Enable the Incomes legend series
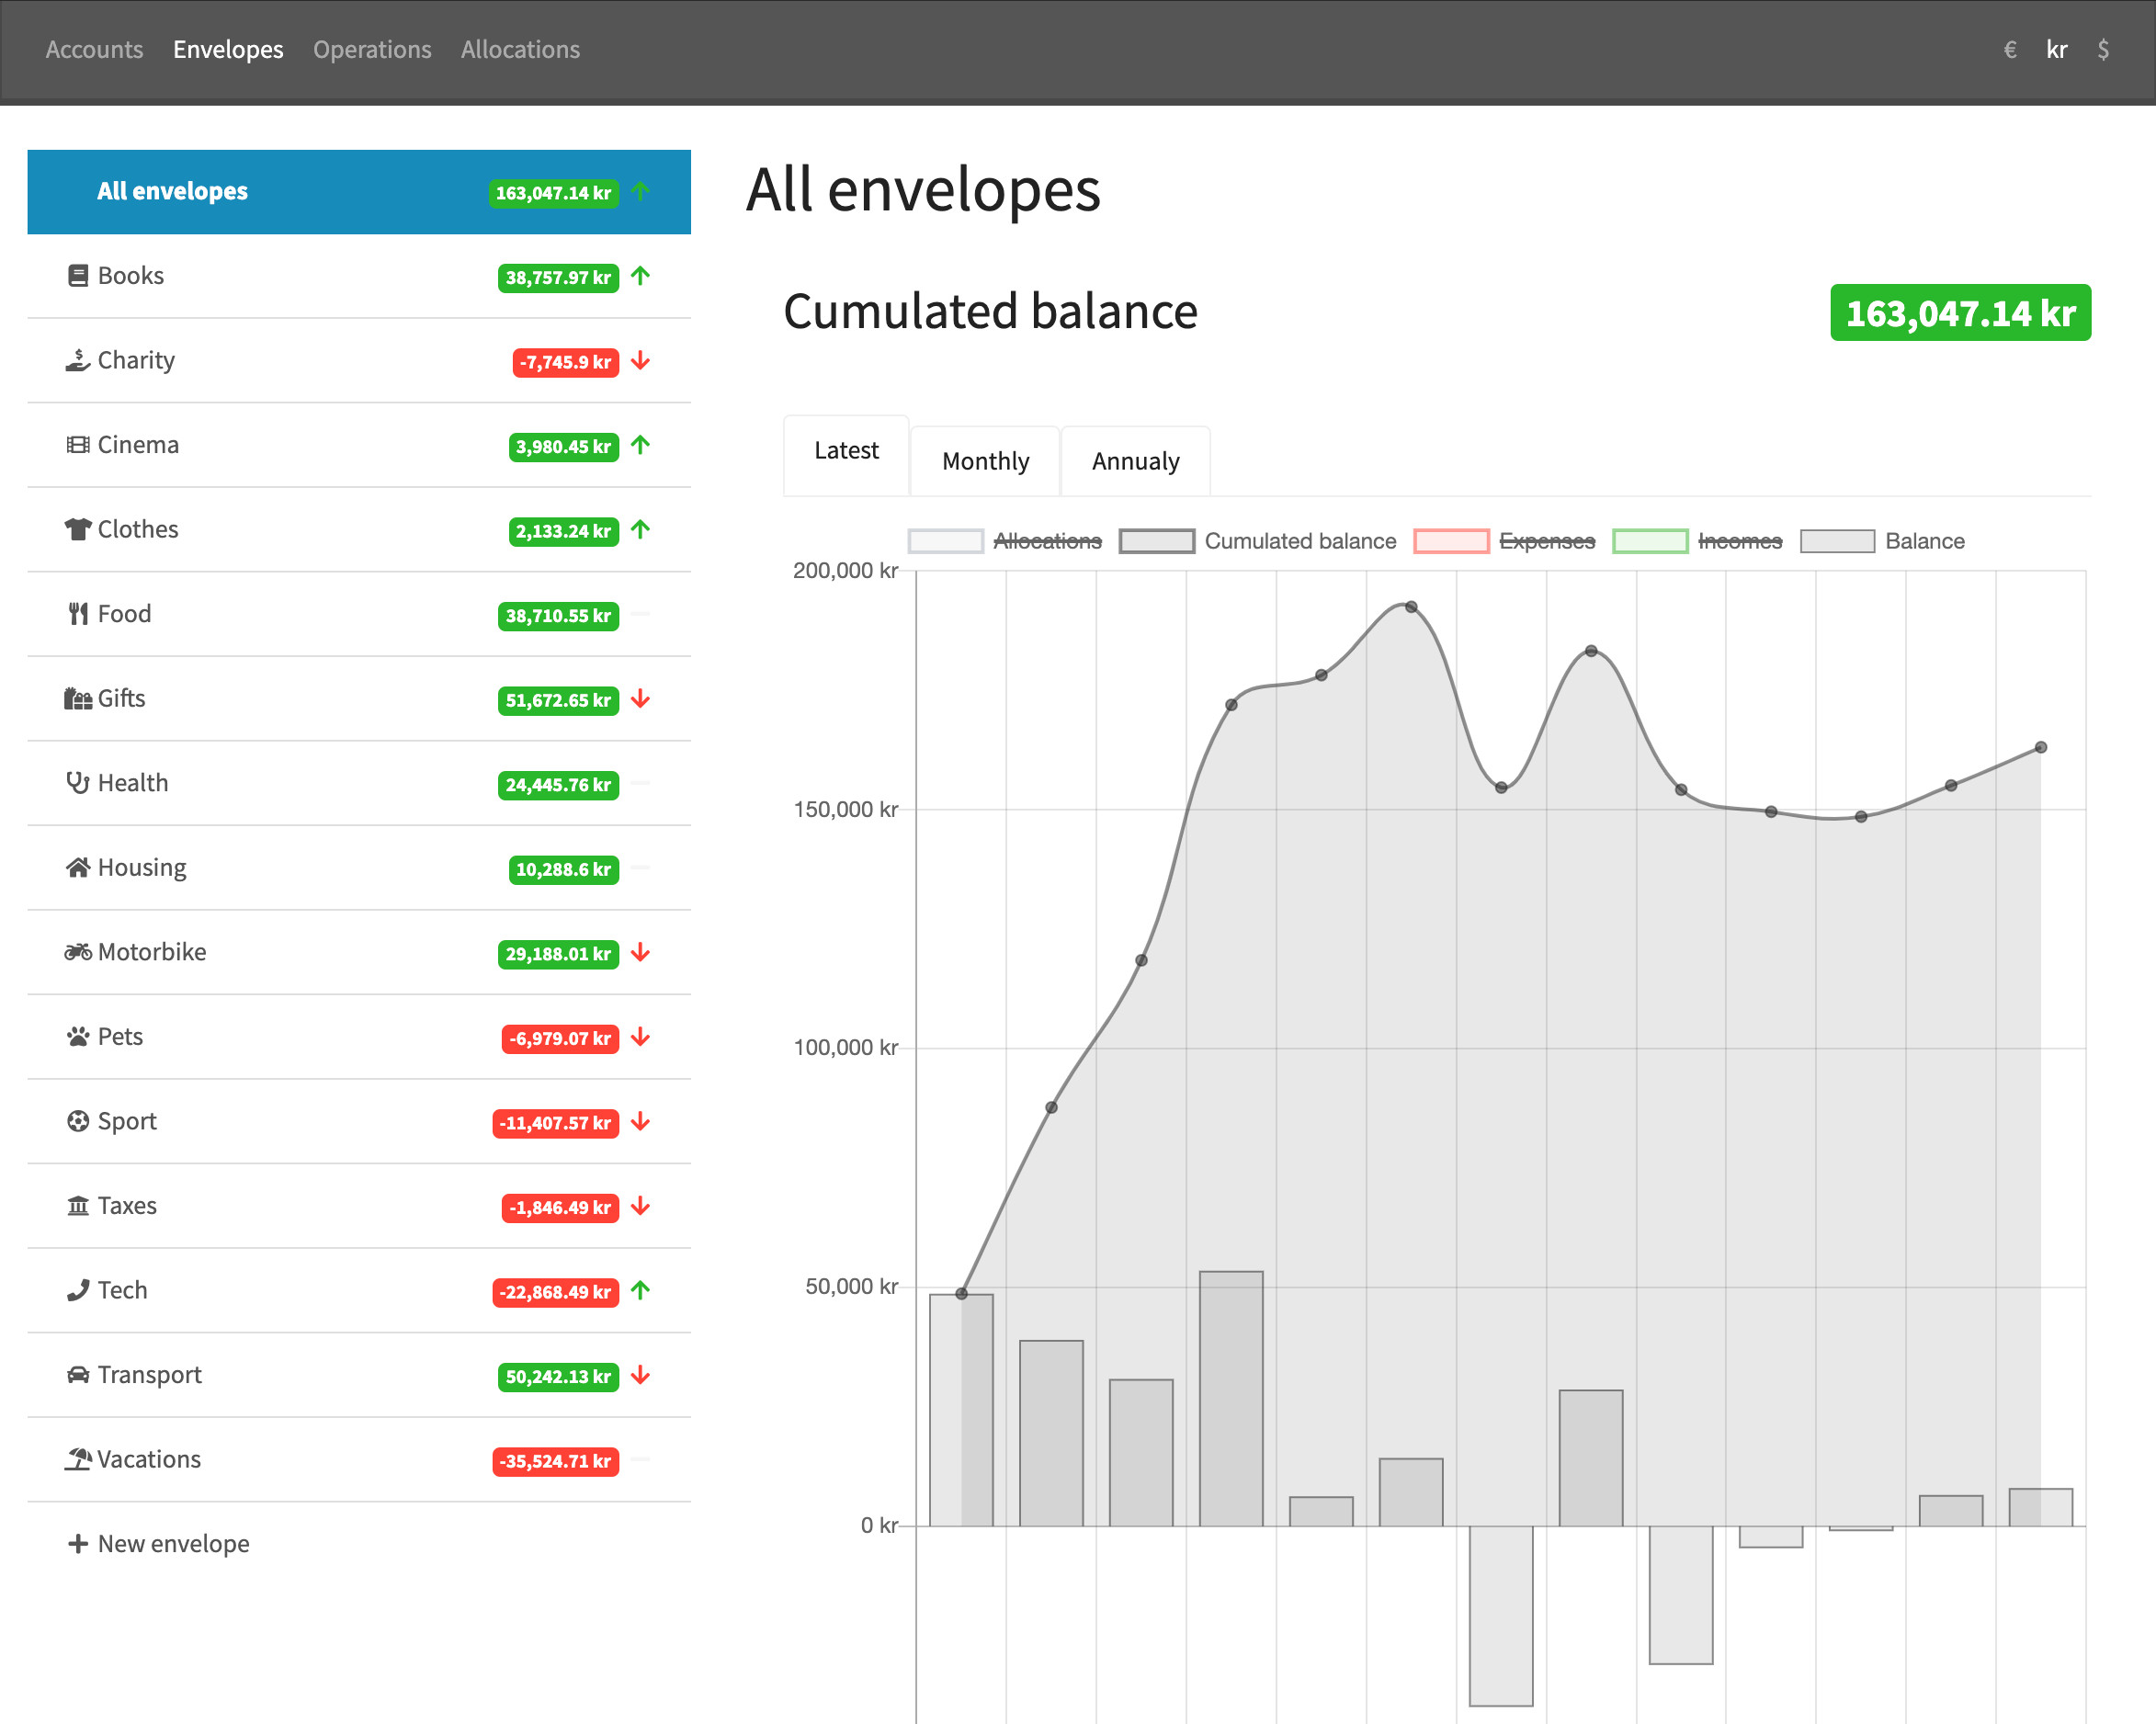 pos(1739,541)
